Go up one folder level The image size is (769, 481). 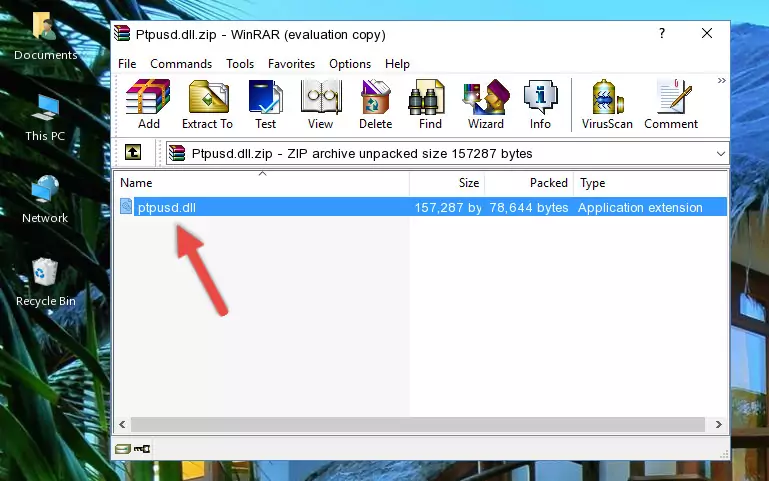point(133,152)
